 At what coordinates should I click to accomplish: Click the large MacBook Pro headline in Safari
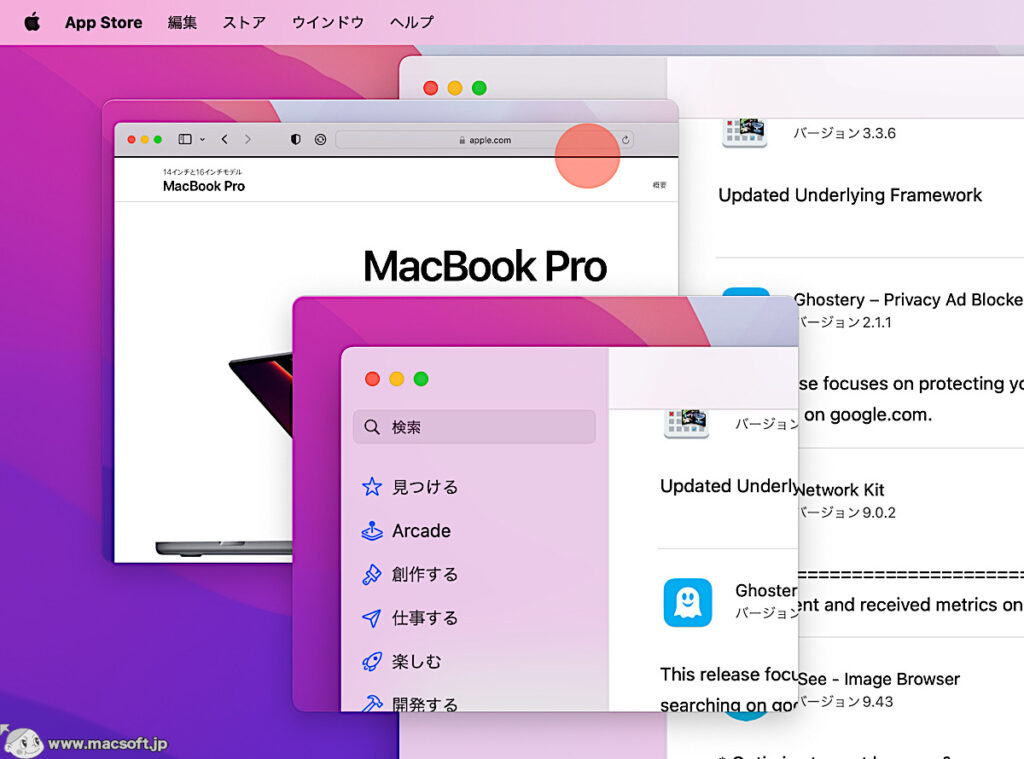pos(485,266)
